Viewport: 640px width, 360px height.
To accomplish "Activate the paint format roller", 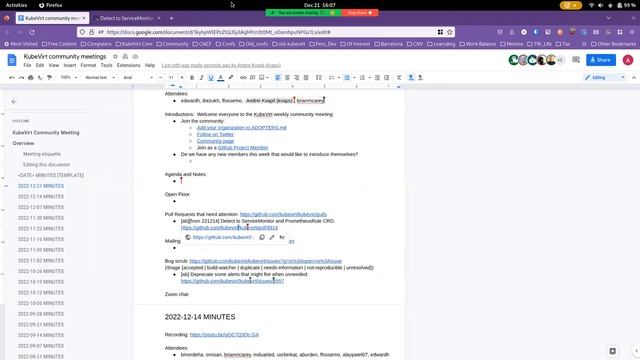I will tap(49, 78).
